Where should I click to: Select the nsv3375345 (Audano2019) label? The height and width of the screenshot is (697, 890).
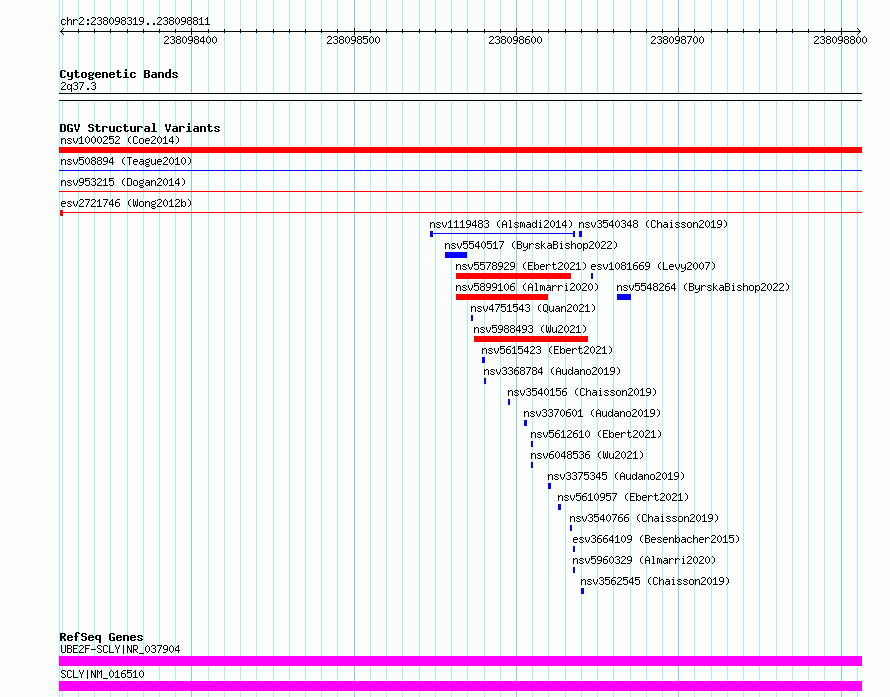pos(616,476)
